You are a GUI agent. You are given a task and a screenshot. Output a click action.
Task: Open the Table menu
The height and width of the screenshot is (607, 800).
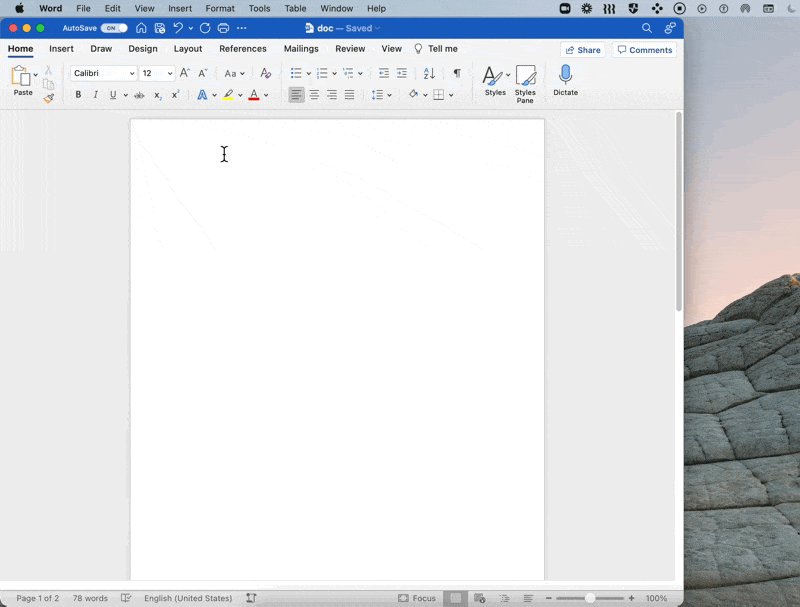(x=295, y=8)
